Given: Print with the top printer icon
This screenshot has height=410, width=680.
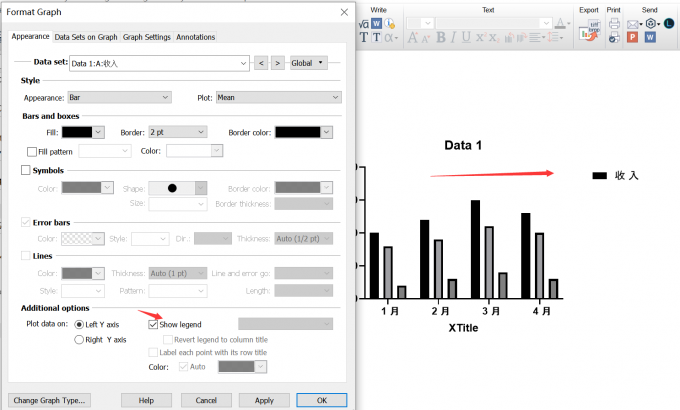Looking at the screenshot, I should point(614,23).
